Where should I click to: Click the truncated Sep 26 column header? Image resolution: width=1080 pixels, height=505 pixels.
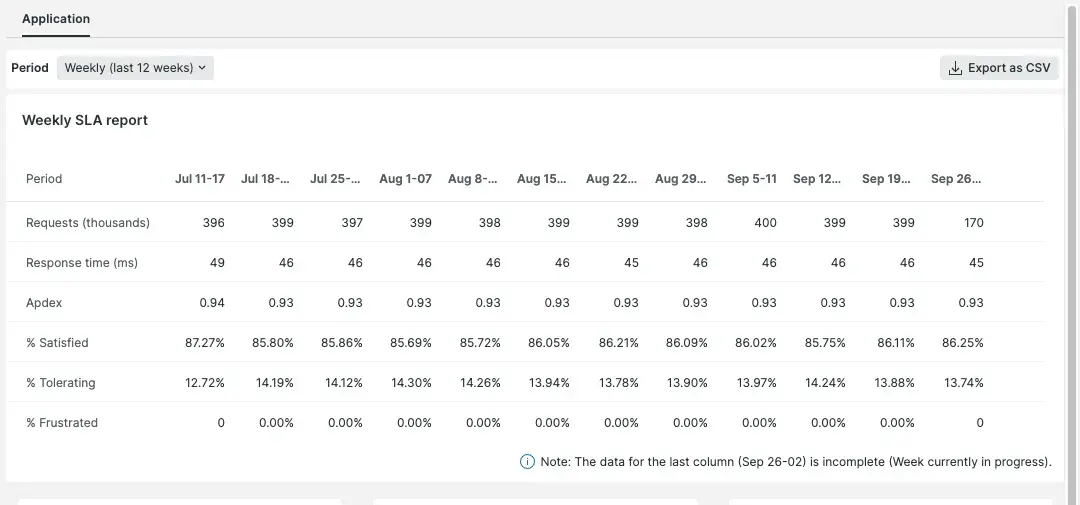pos(956,179)
